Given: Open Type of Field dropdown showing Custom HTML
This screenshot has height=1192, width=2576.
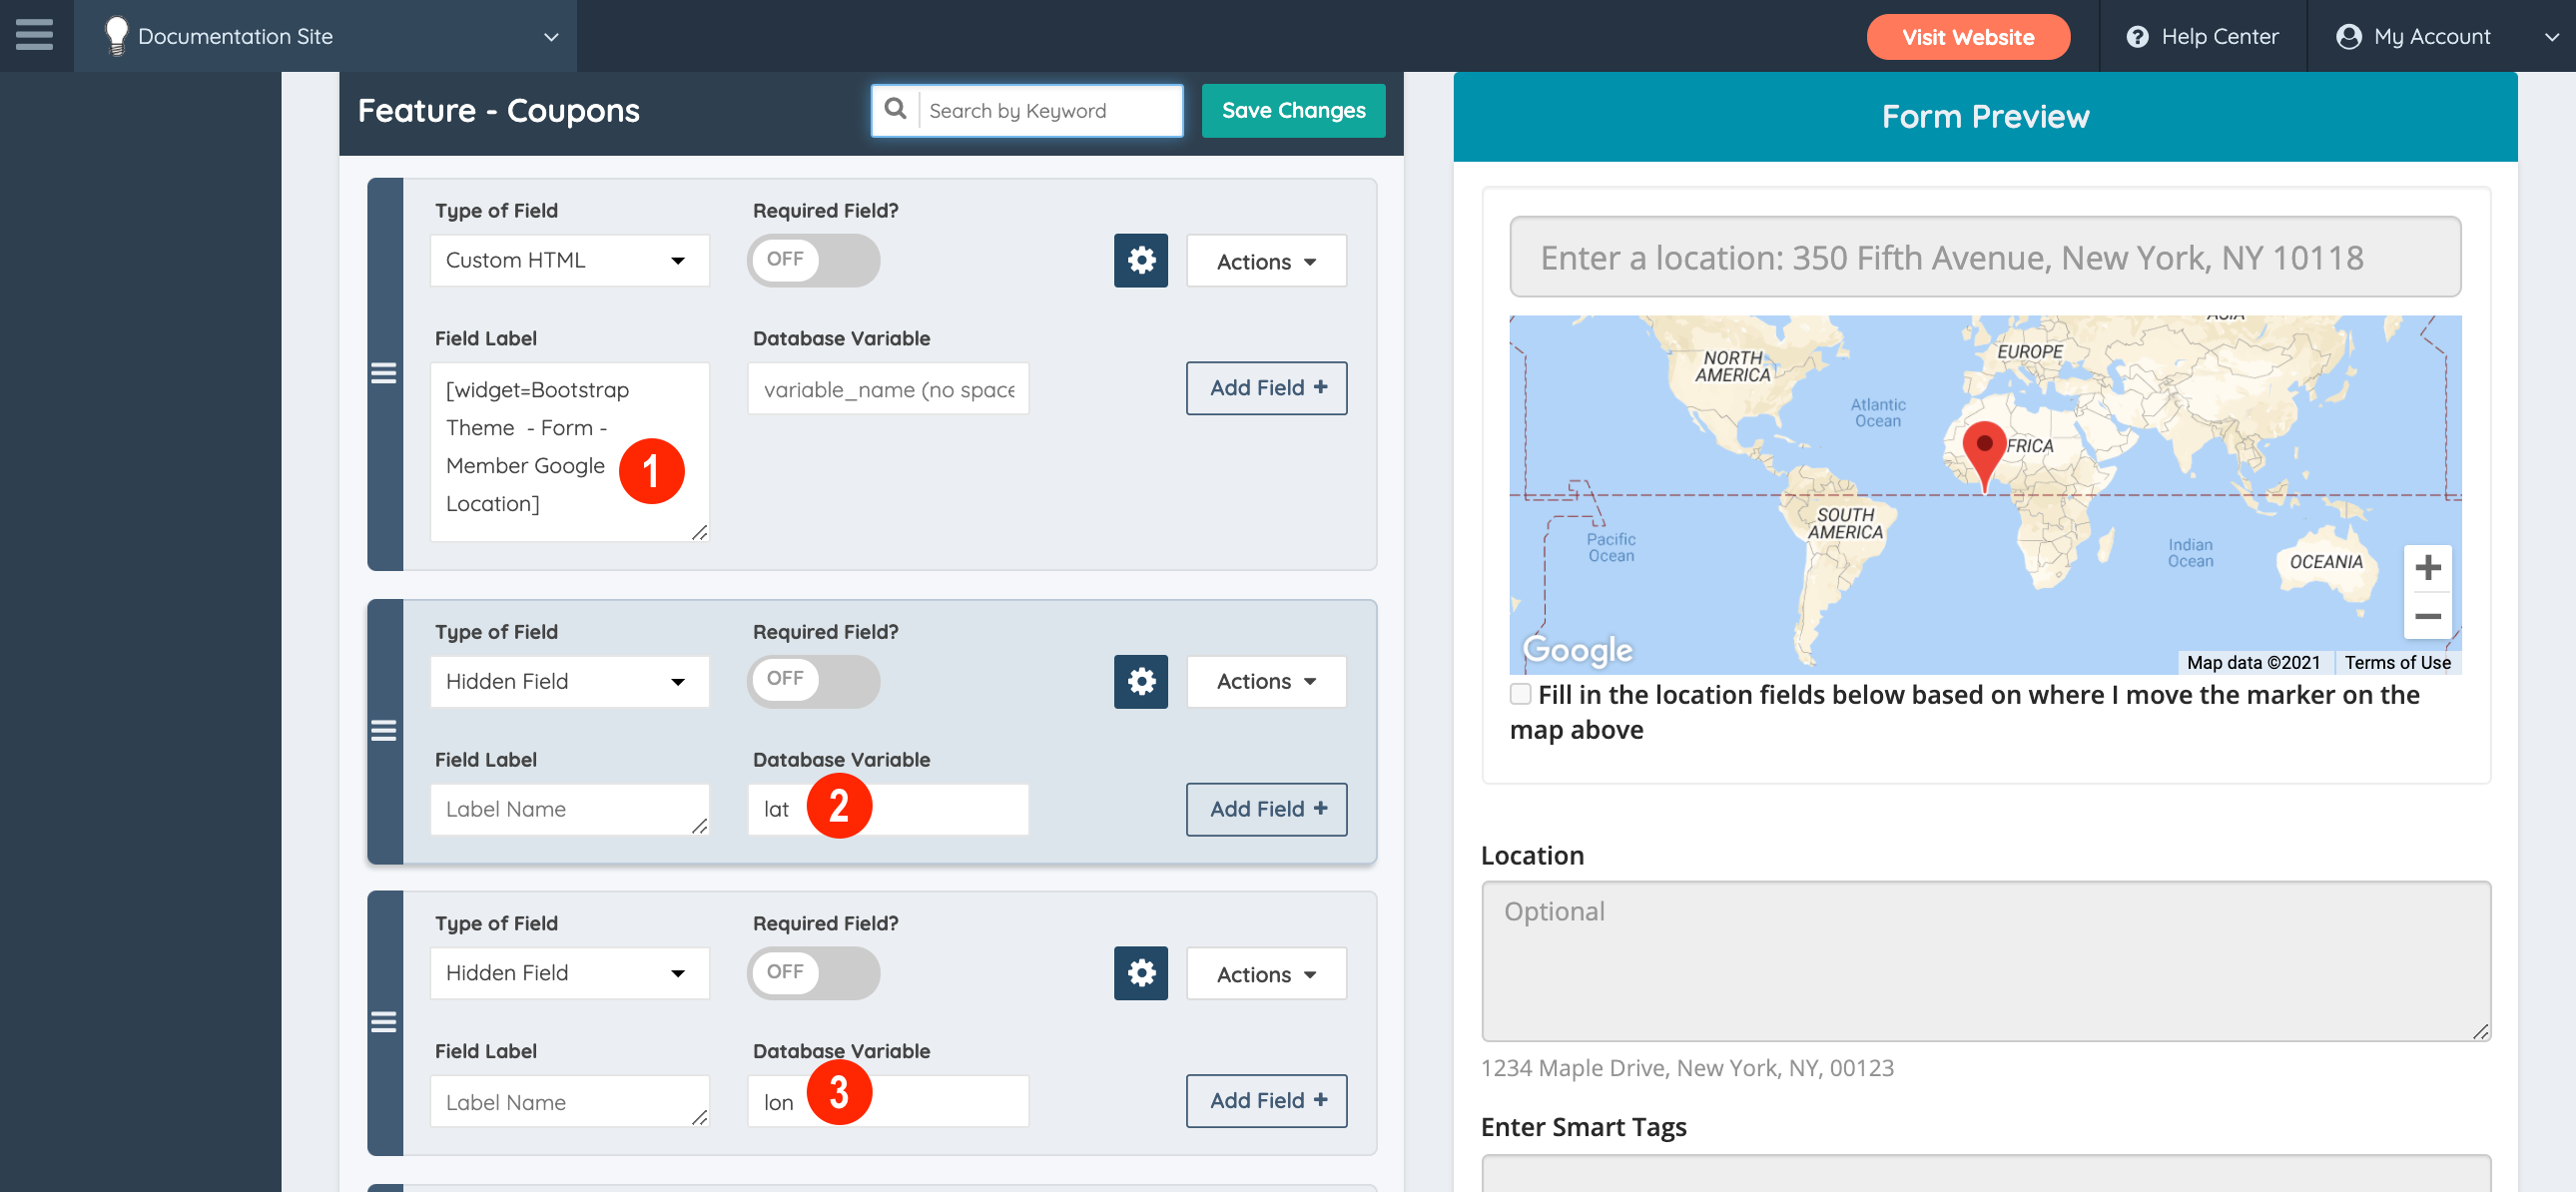Looking at the screenshot, I should pyautogui.click(x=569, y=261).
